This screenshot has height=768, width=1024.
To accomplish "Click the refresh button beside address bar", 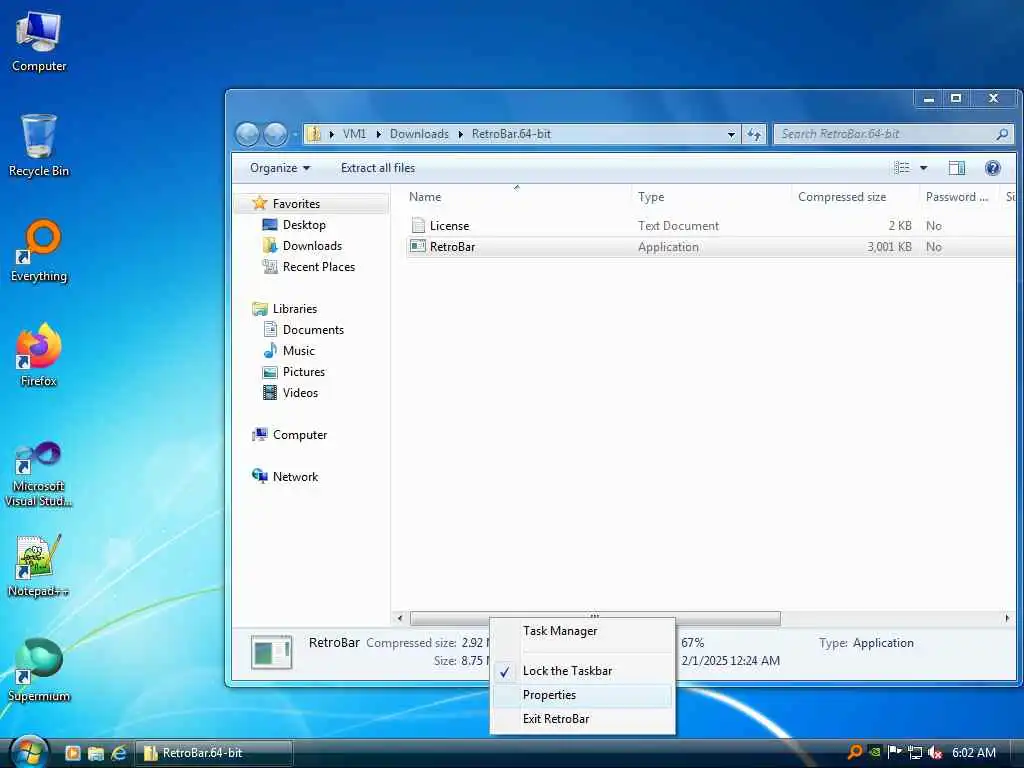I will pyautogui.click(x=754, y=134).
